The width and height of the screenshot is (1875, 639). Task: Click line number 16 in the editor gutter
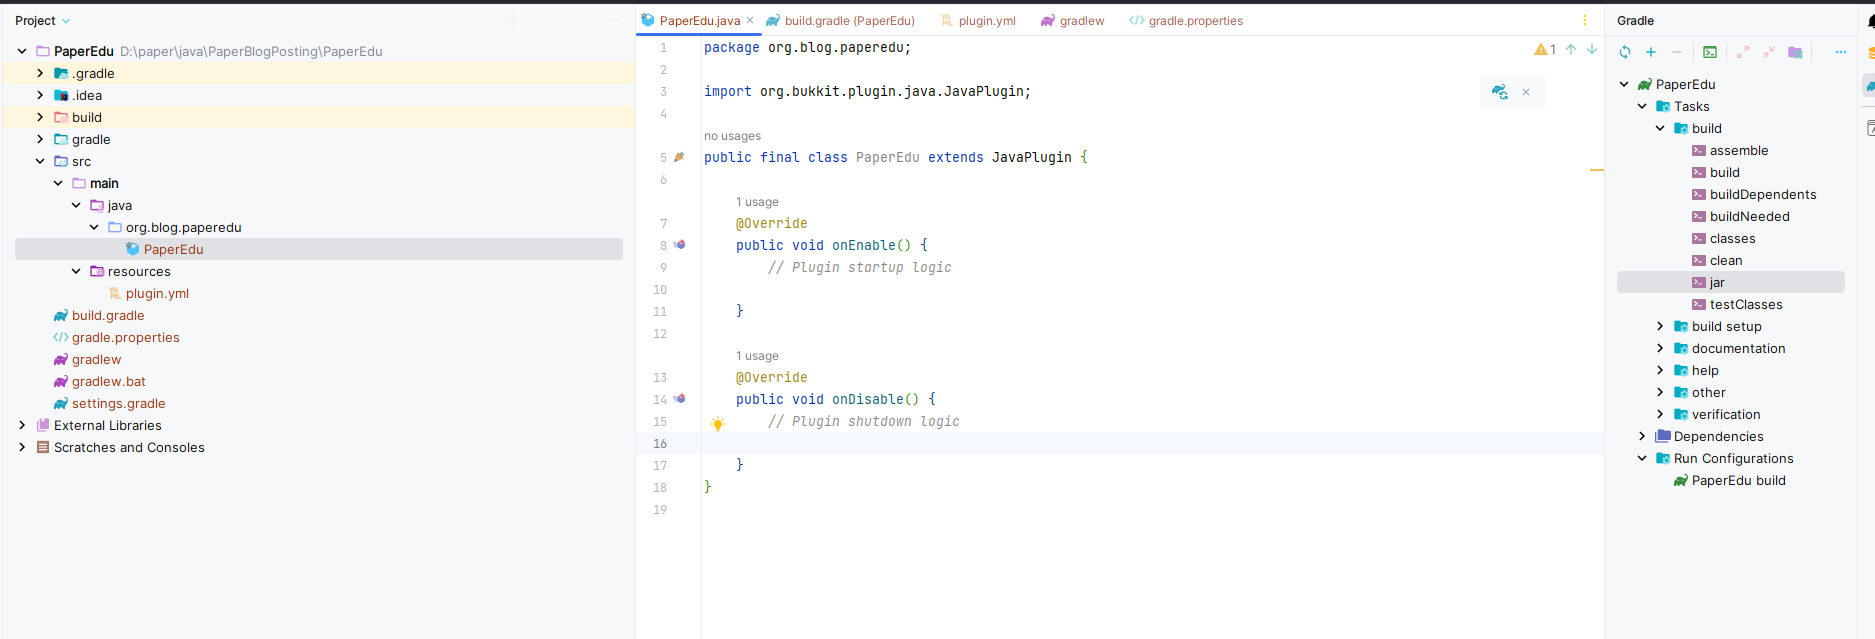coord(660,443)
